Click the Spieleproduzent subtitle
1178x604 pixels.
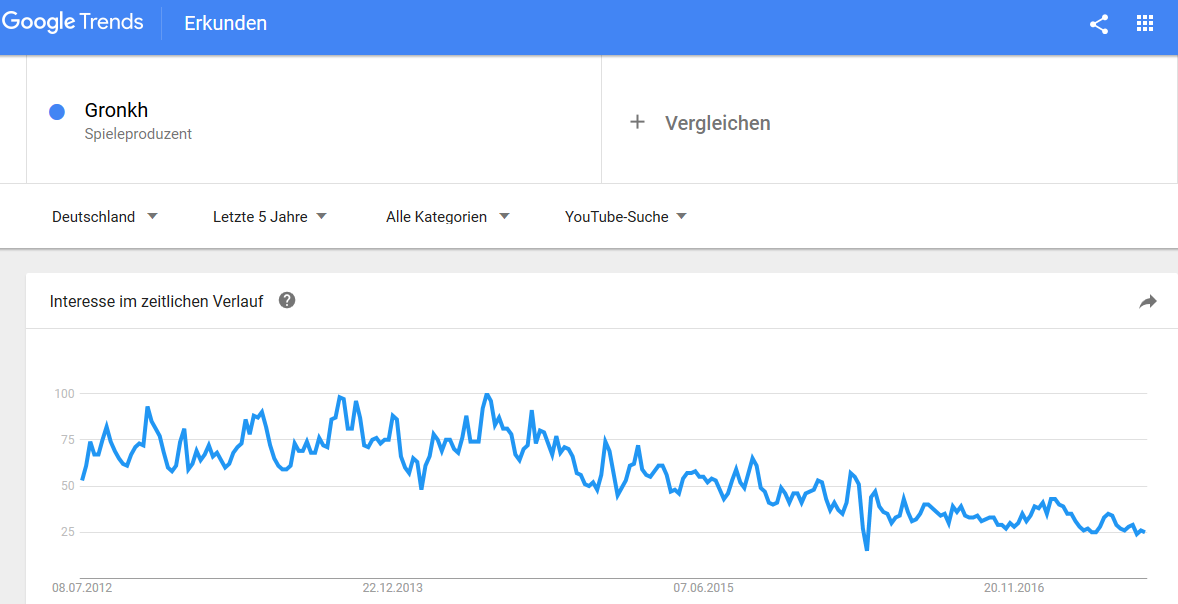tap(138, 134)
